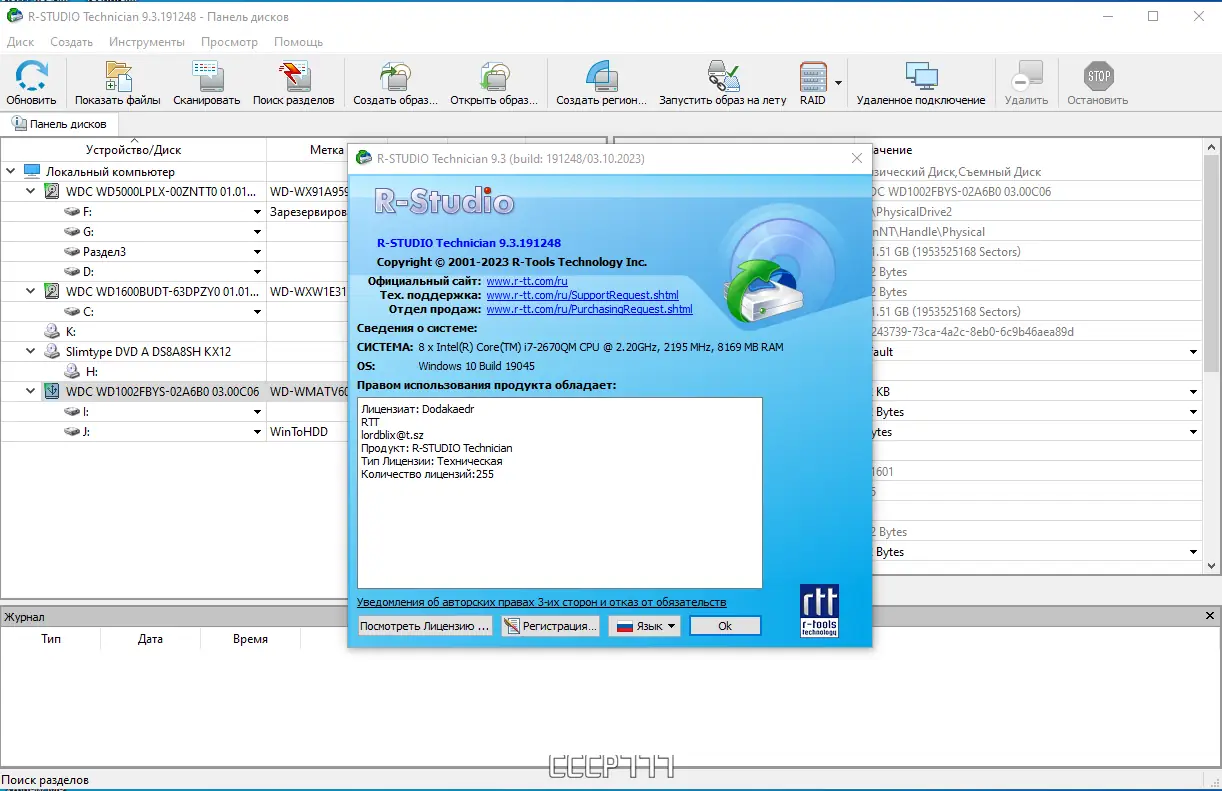Collapse the WDC WD5000LPLX disk node
Screen dimensions: 1222x791
31,191
